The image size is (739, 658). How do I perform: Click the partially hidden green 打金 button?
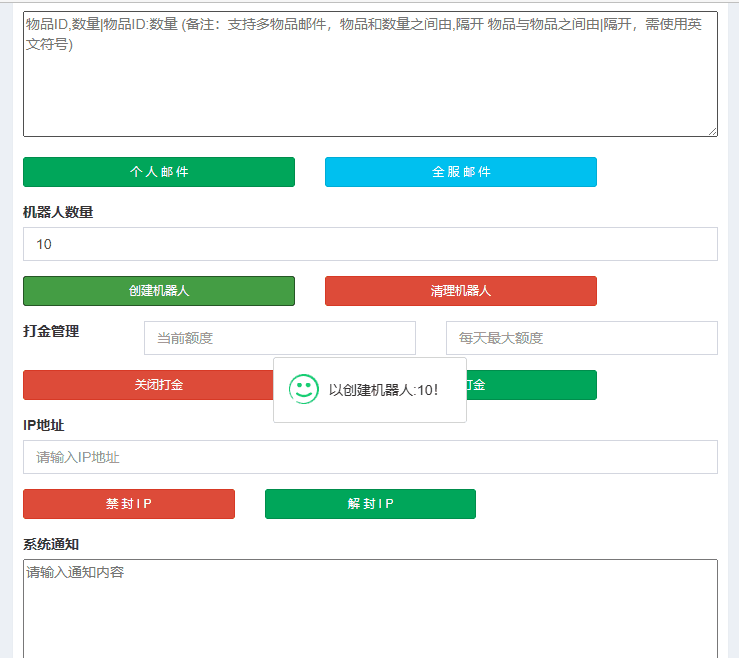click(530, 385)
